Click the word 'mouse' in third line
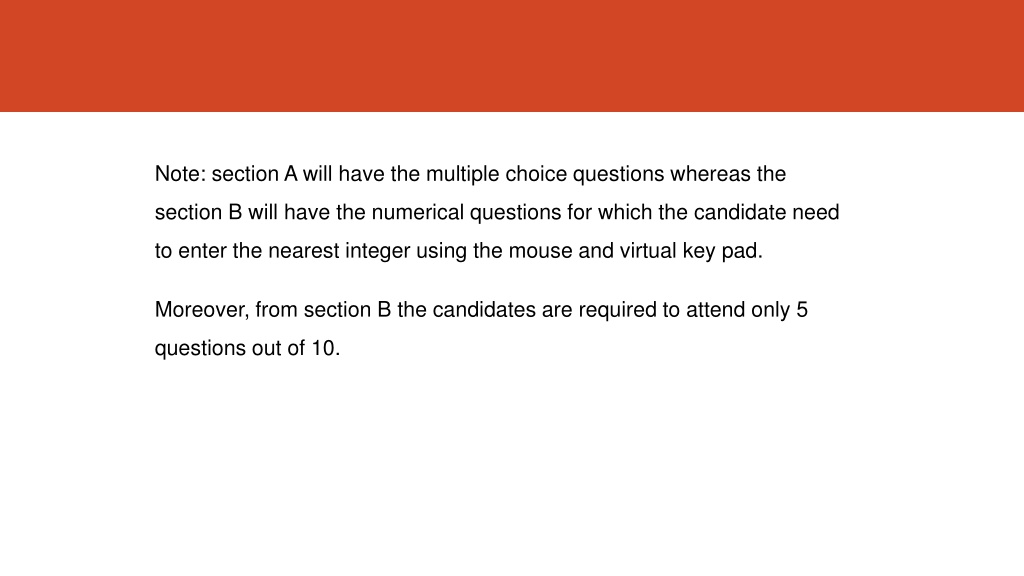 tap(540, 251)
